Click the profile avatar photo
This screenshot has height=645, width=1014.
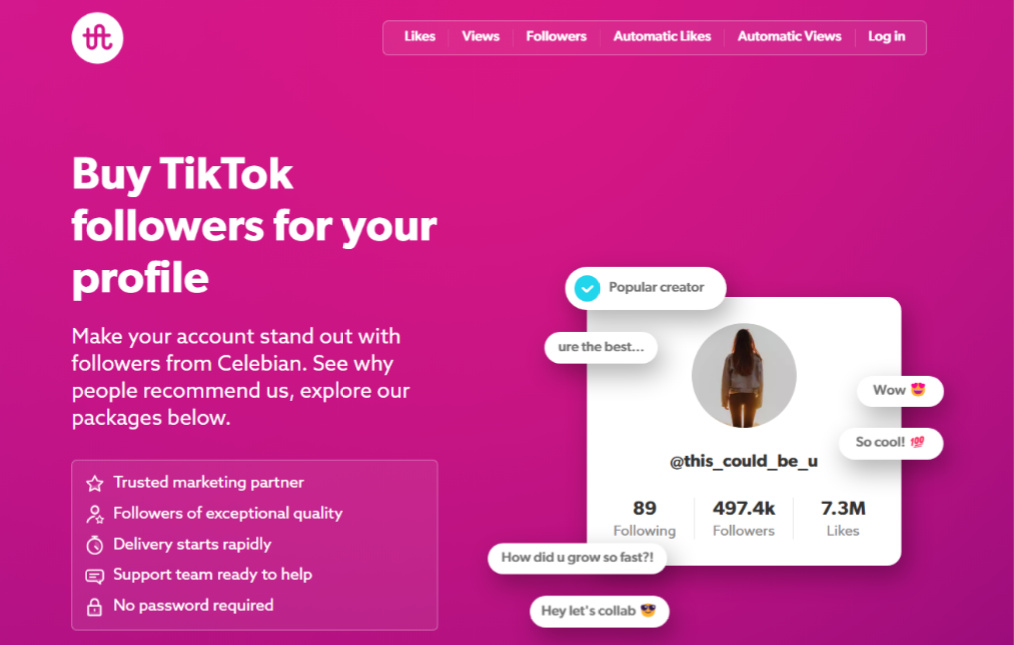pyautogui.click(x=744, y=375)
